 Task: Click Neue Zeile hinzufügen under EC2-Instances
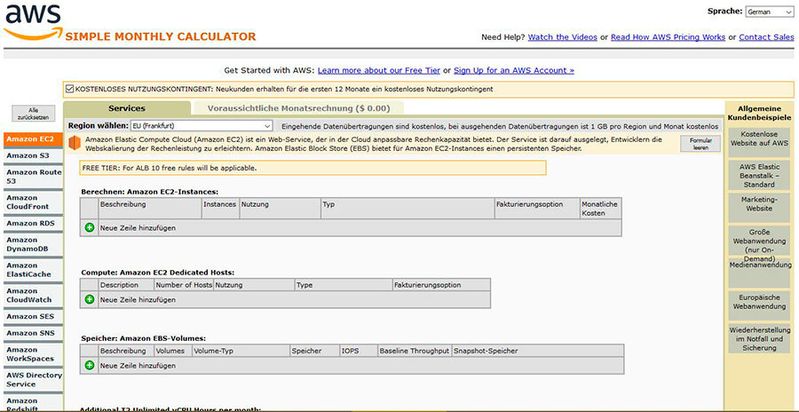tap(138, 228)
